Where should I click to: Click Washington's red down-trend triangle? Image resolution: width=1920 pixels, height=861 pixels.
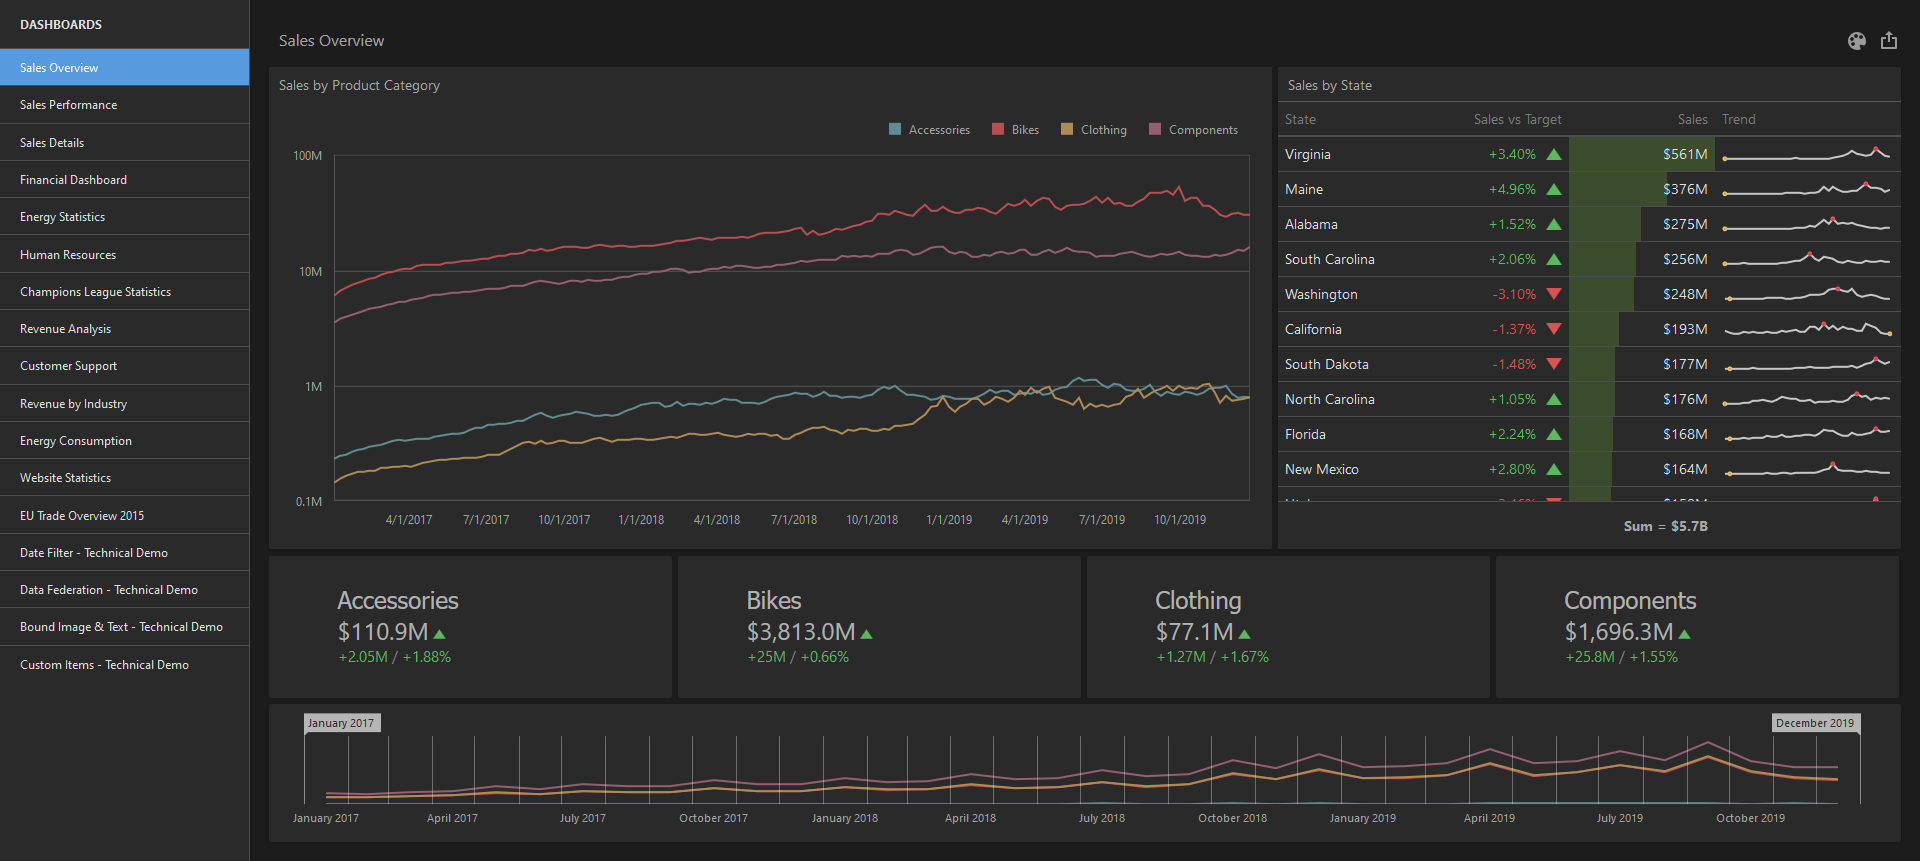pos(1554,294)
